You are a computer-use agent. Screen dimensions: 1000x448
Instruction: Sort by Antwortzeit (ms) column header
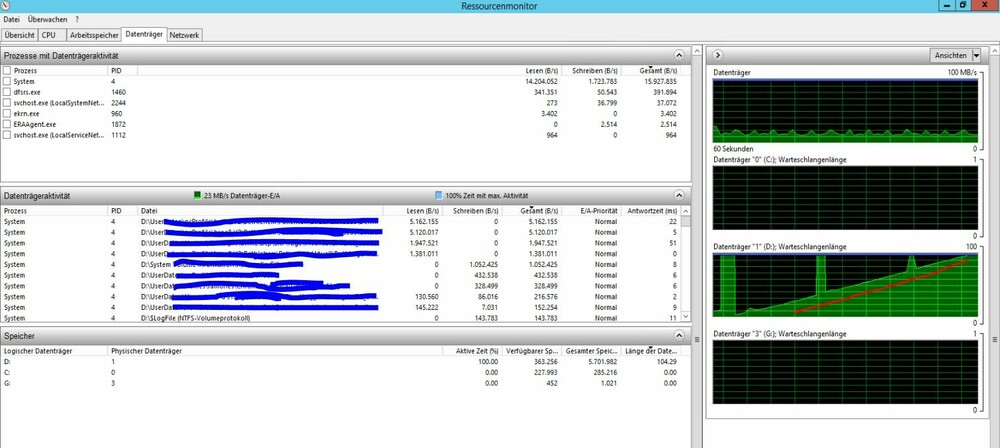(651, 211)
